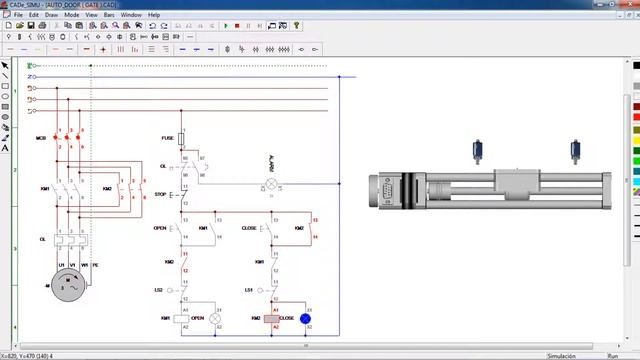This screenshot has width=640, height=360.
Task: Select the ellipse outline tool
Action: pos(5,96)
